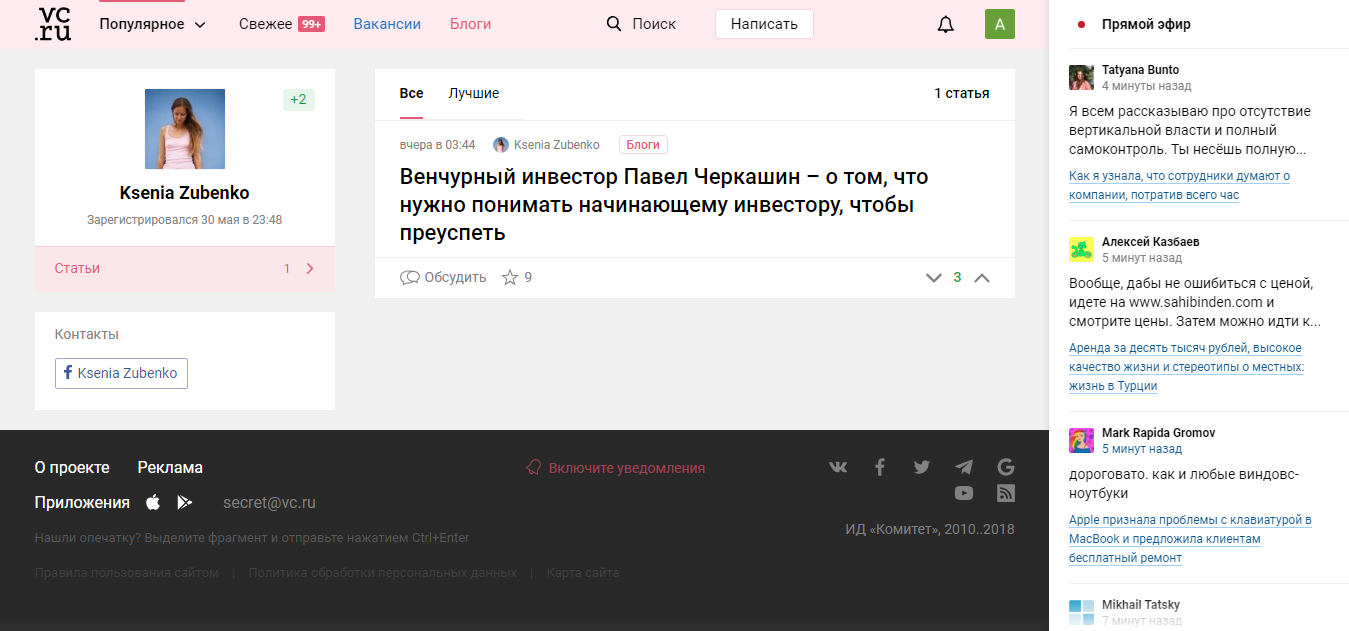Open vc.ru Telegram page via footer icon
Screen dimensions: 1349x631
(x=963, y=466)
